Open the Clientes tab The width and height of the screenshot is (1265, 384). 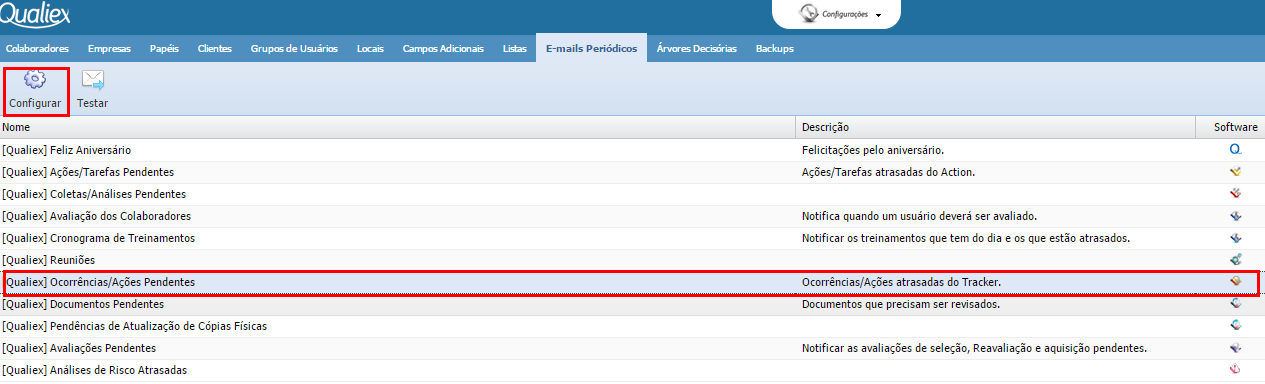click(x=215, y=48)
